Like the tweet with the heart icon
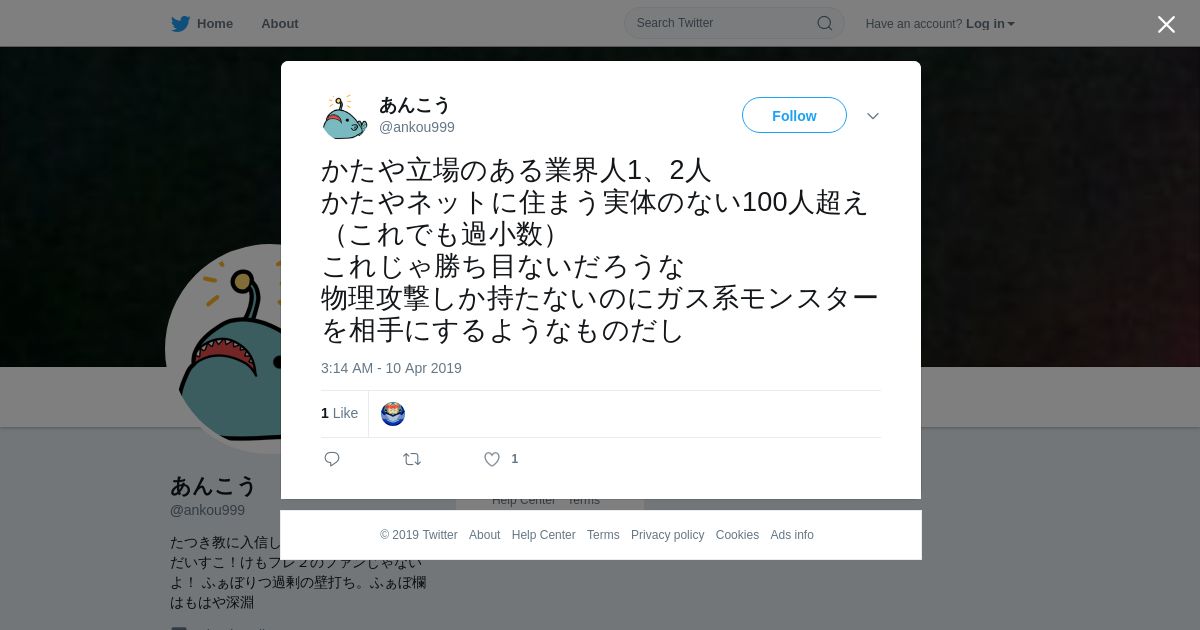The width and height of the screenshot is (1200, 630). pos(492,459)
